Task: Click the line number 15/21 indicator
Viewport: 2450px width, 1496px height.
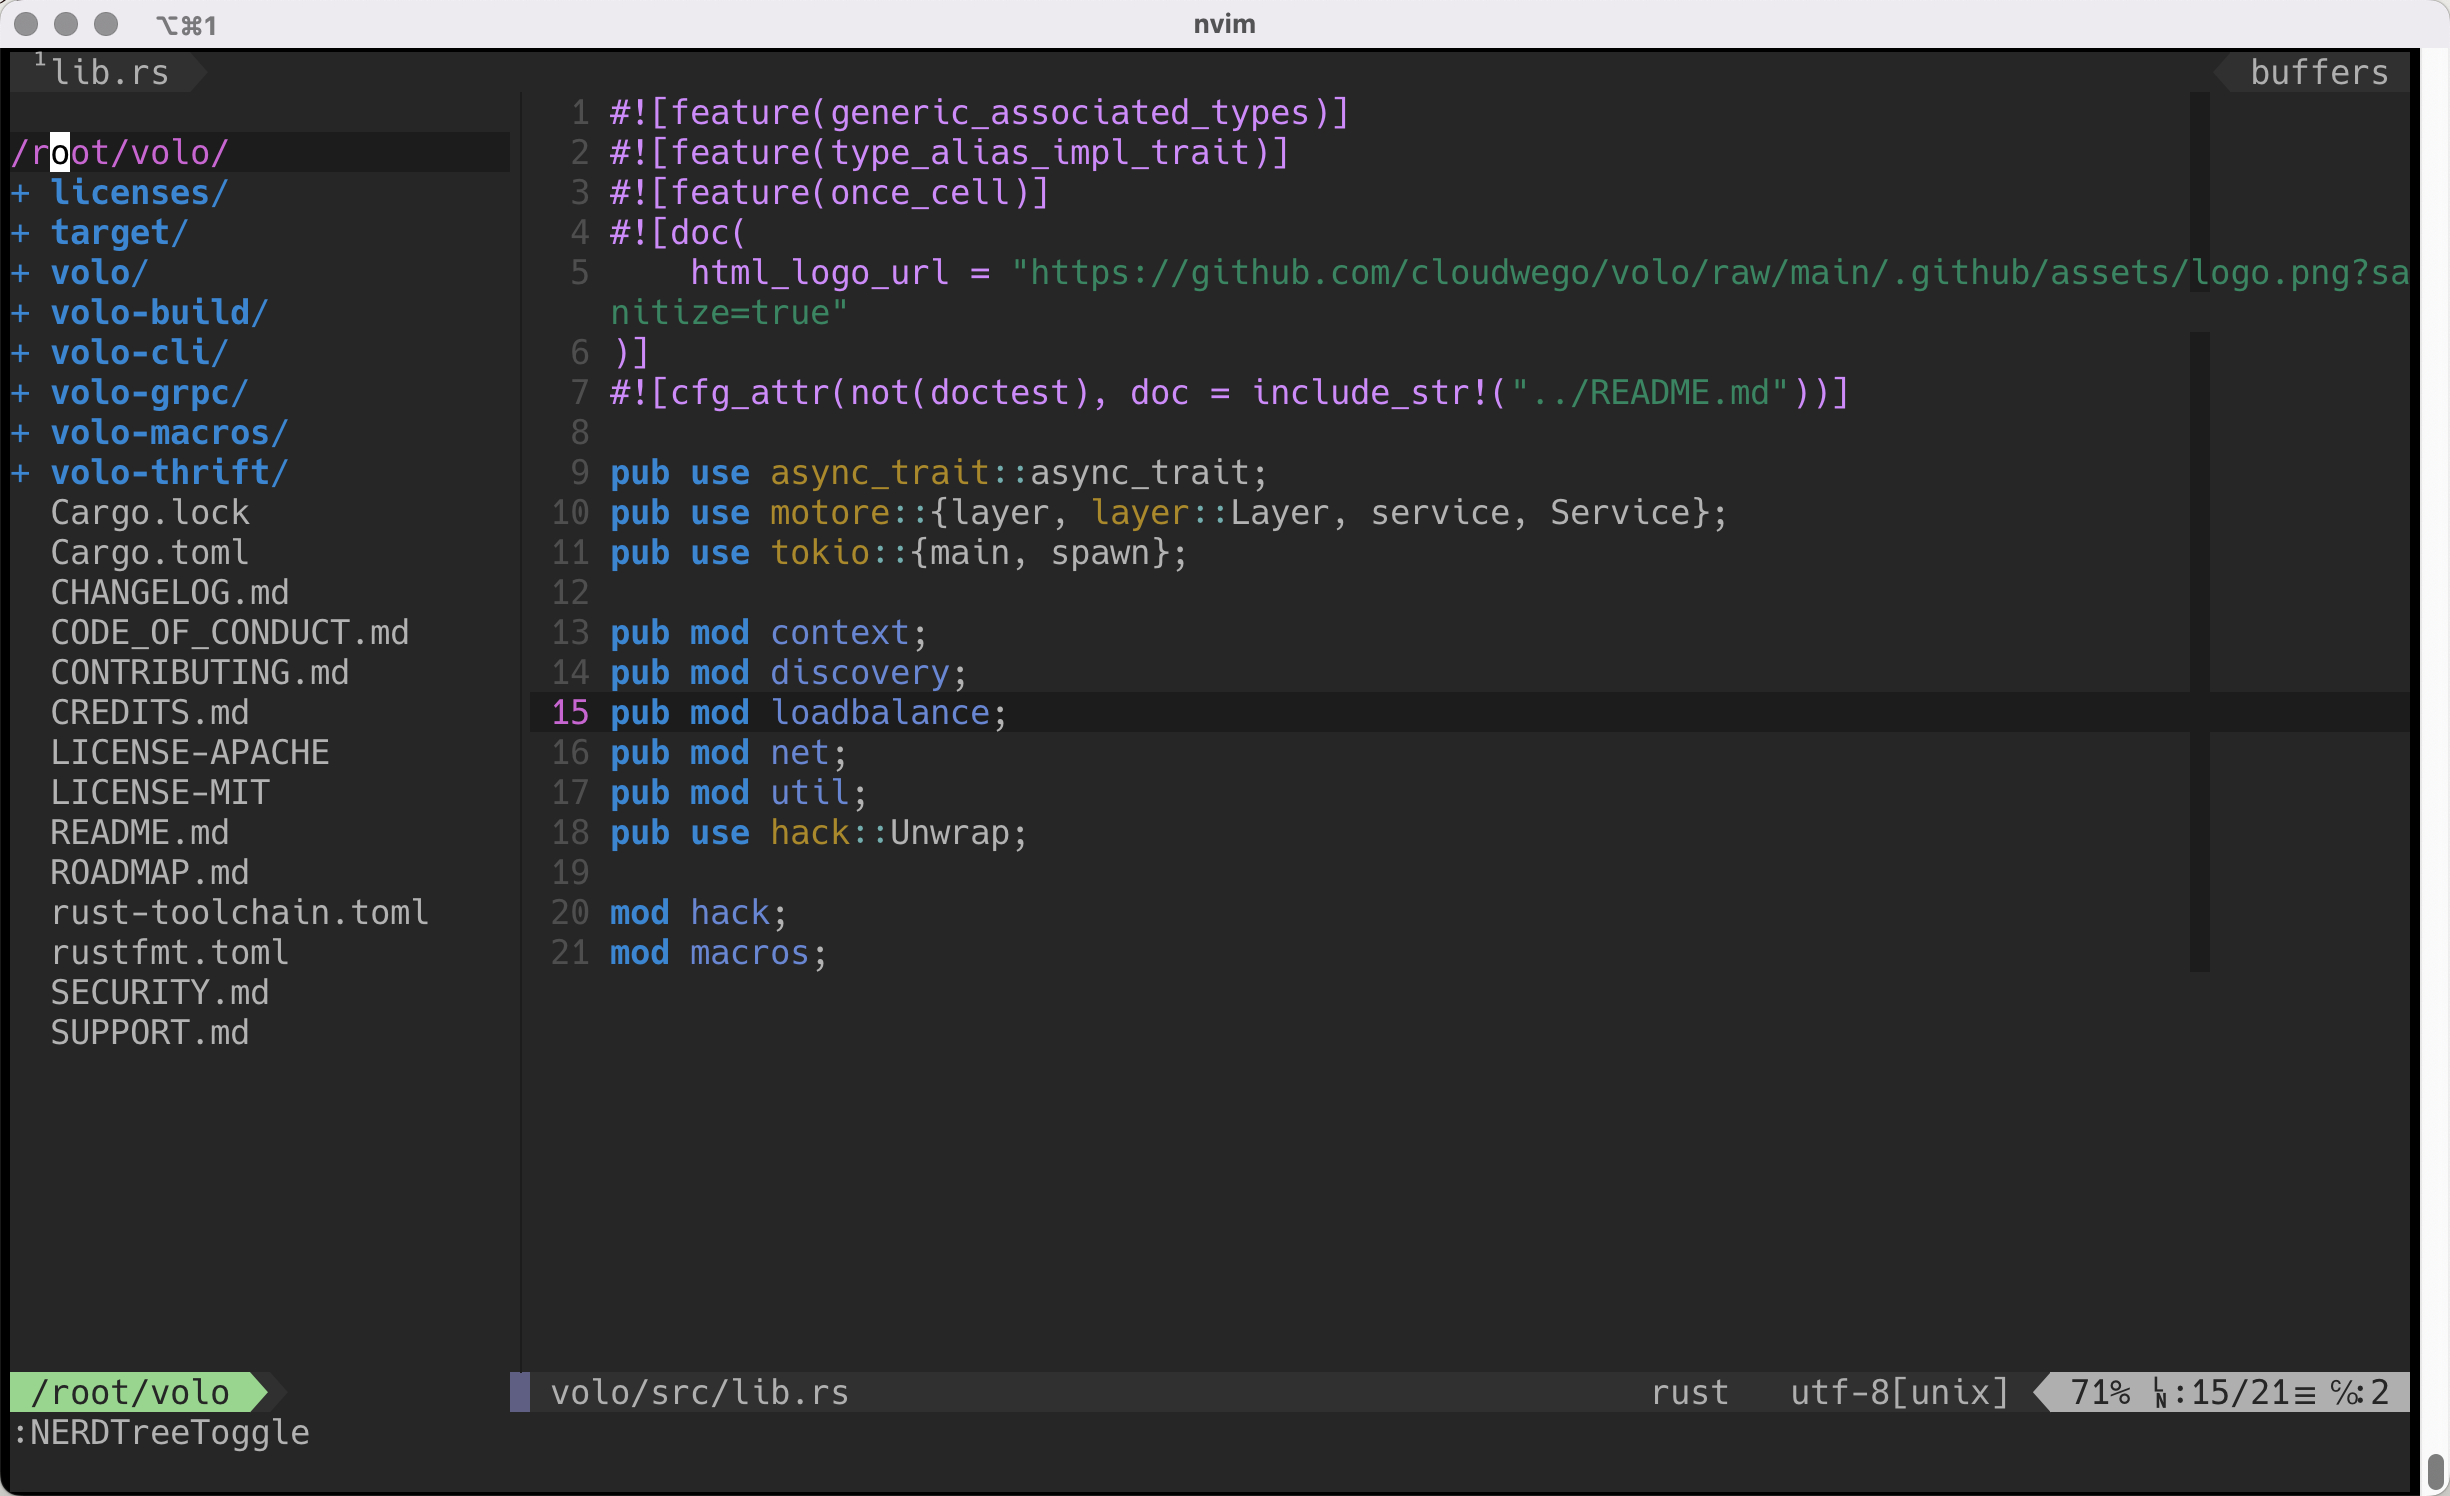Action: [2232, 1392]
